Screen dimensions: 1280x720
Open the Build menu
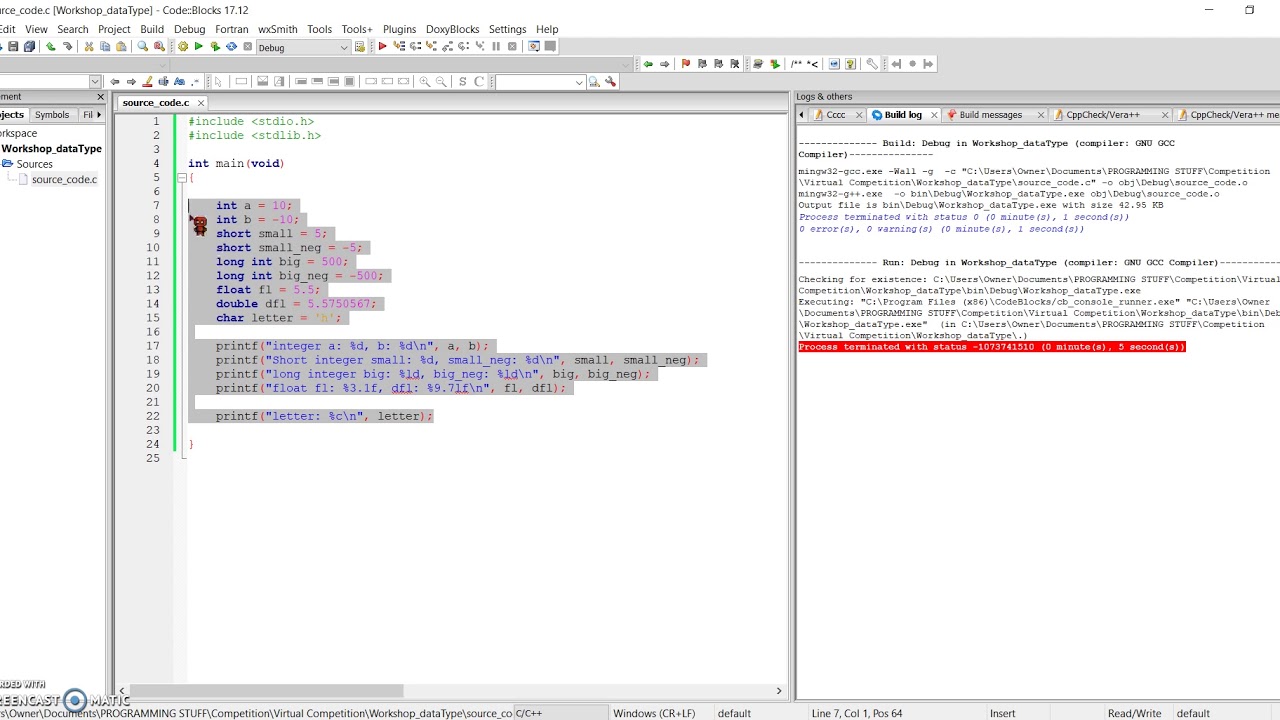point(151,29)
